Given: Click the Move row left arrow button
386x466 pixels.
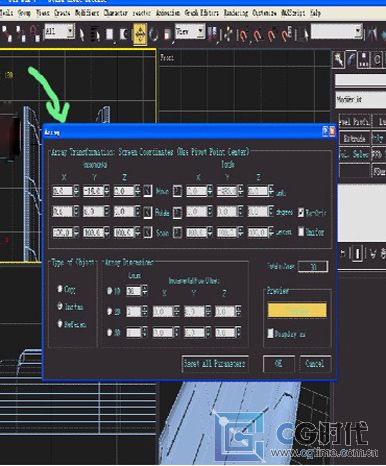Looking at the screenshot, I should pyautogui.click(x=148, y=191).
